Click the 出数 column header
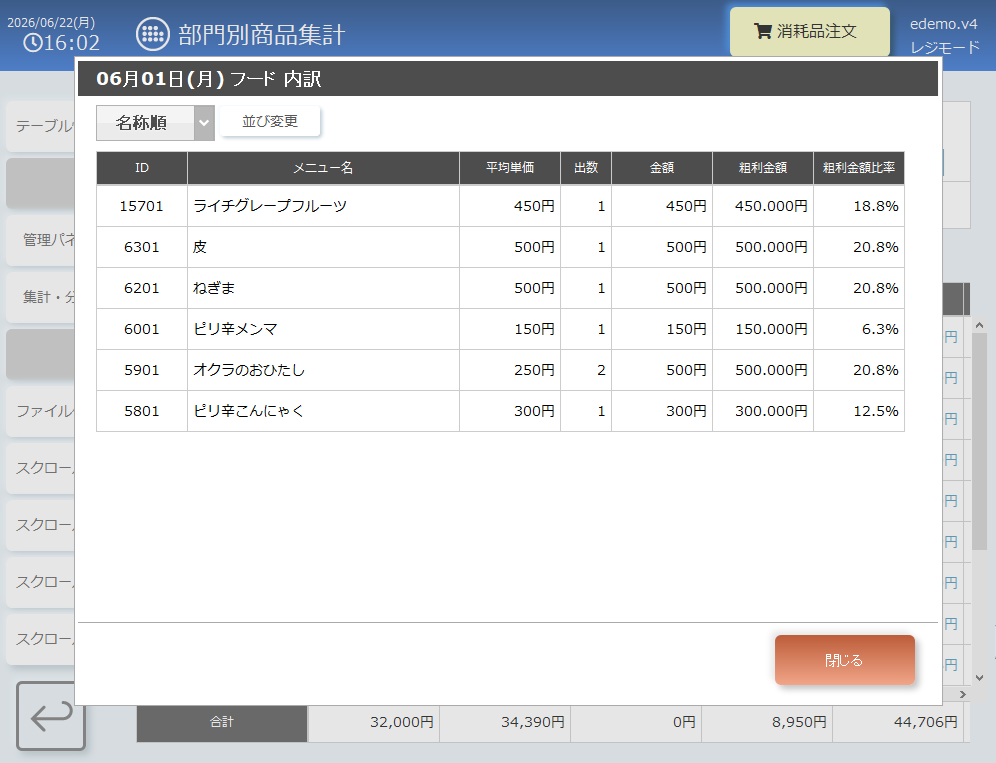Screen dimensions: 996x763 pos(586,168)
